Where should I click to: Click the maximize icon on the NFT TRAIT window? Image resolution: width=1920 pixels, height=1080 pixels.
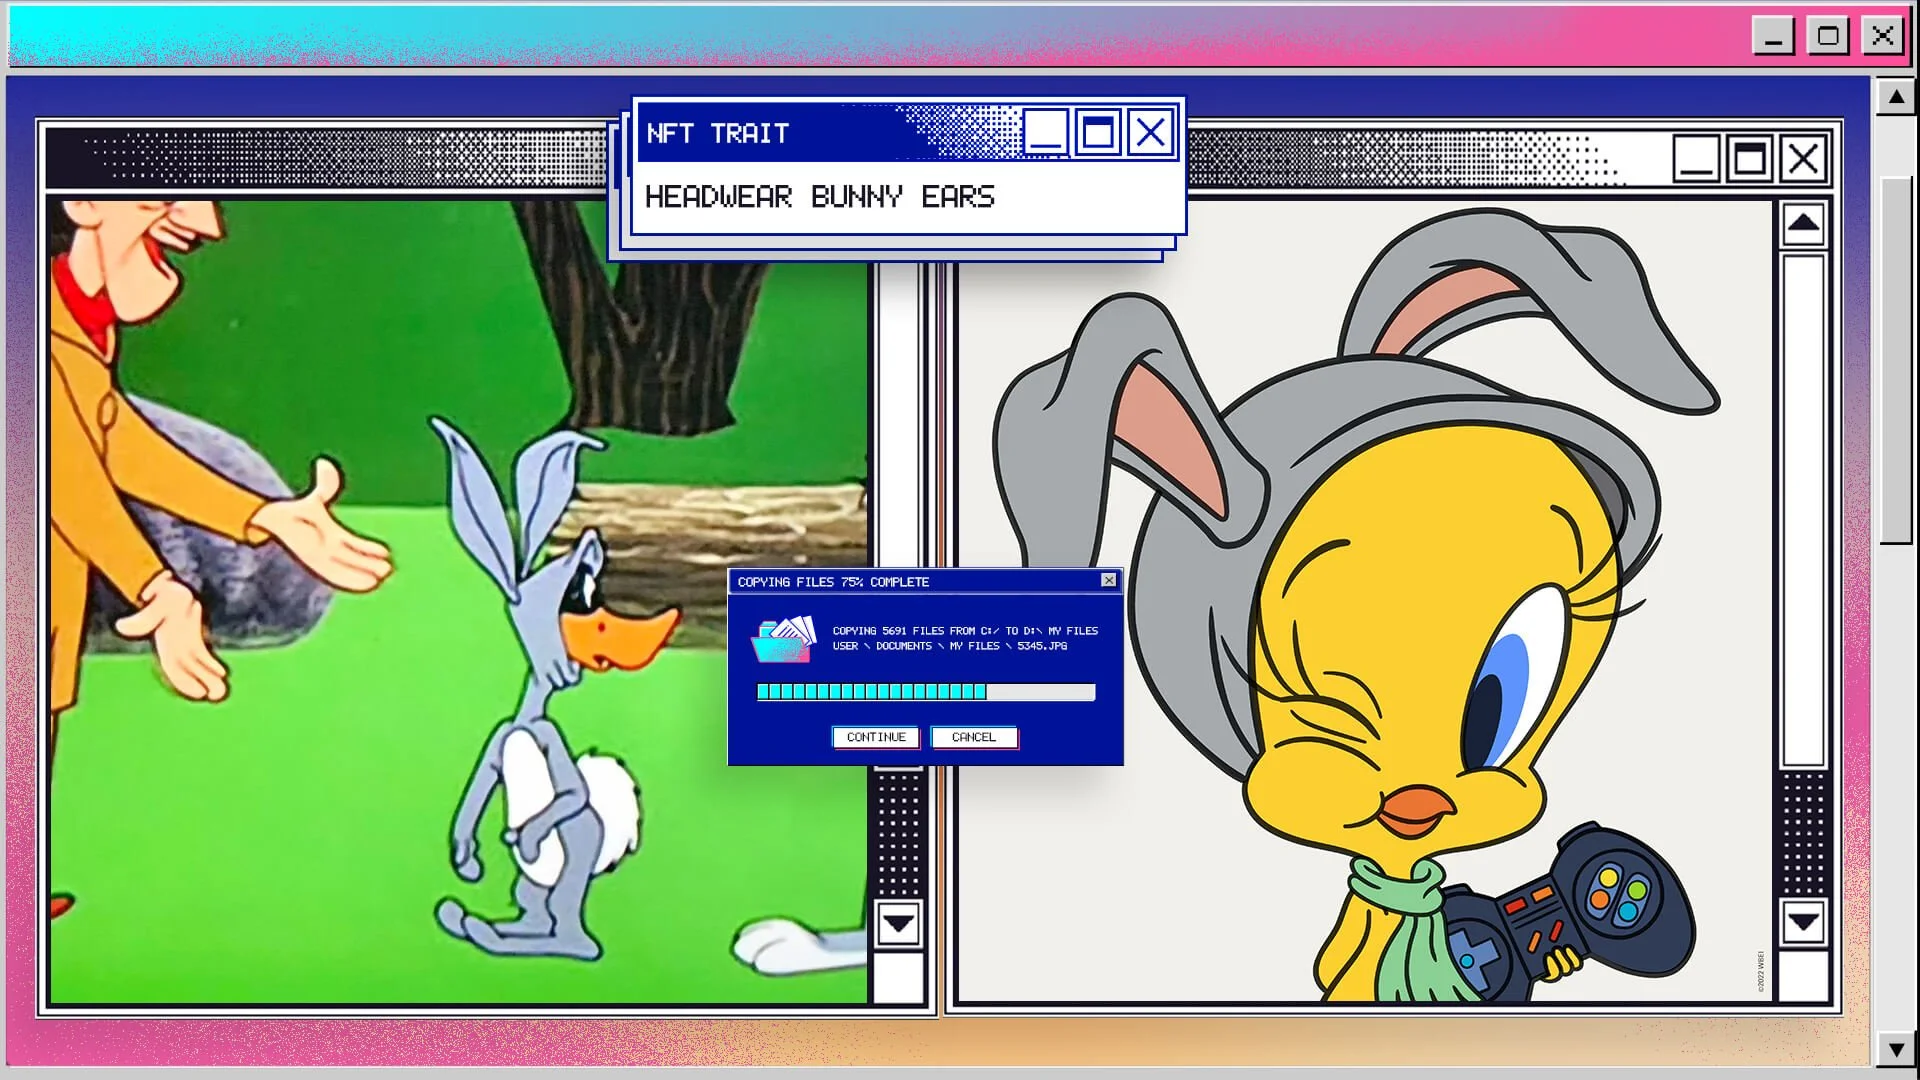[1097, 133]
